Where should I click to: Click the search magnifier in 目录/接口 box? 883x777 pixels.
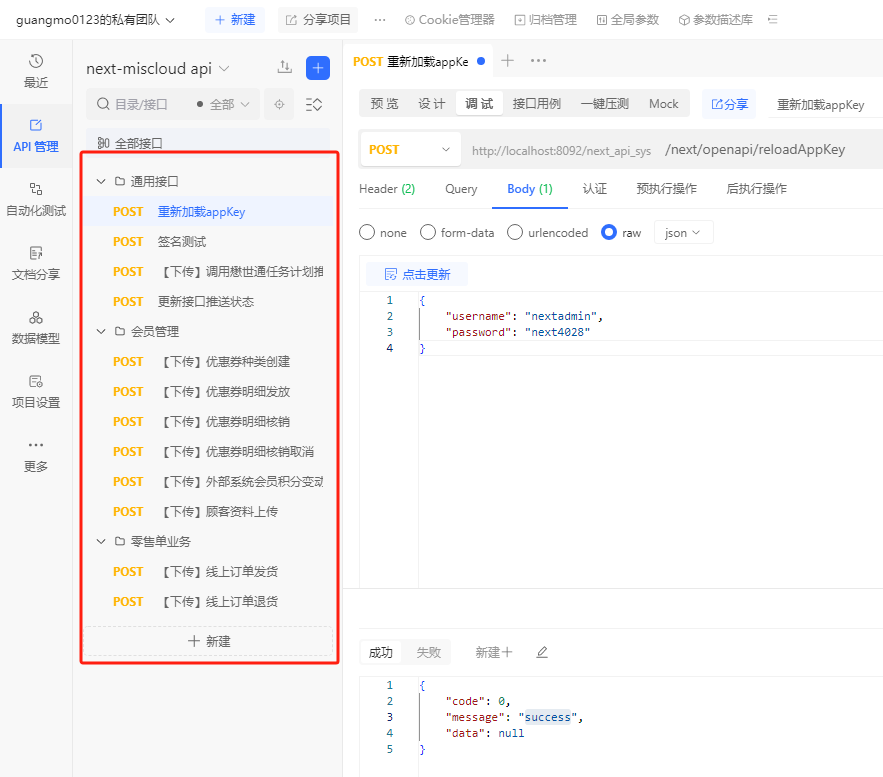[103, 104]
